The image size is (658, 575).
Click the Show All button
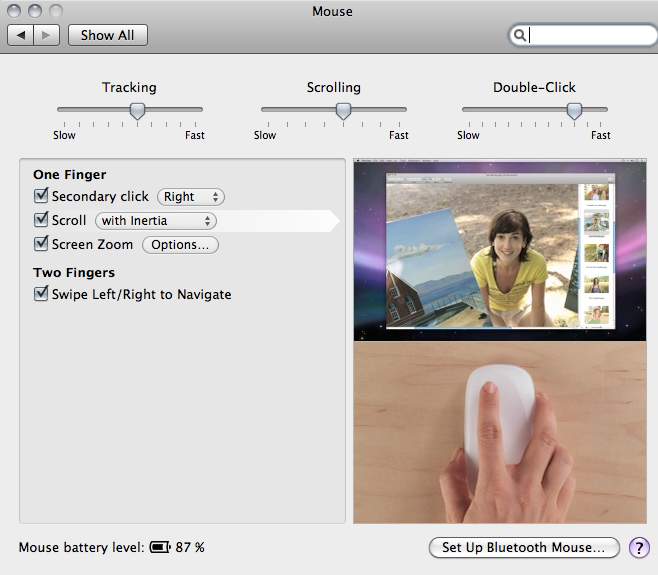[107, 35]
